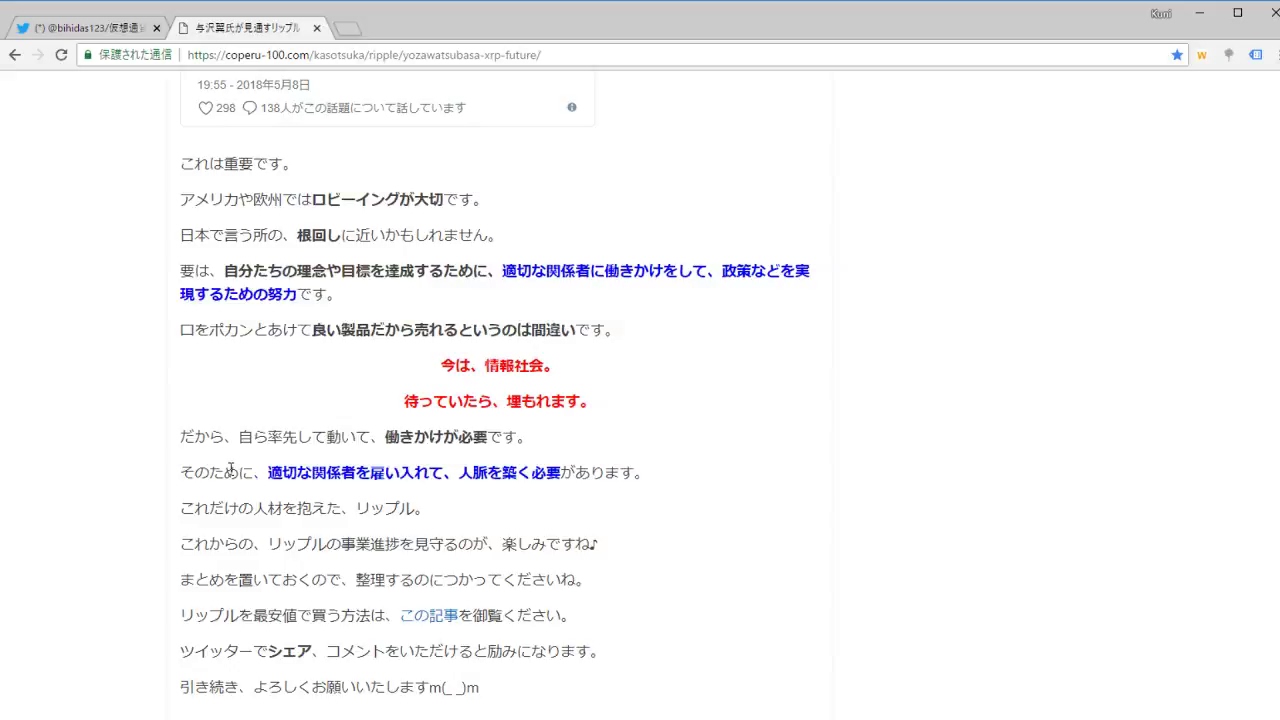This screenshot has width=1280, height=720.
Task: Open 138人がこの話題について話しています link
Action: 363,108
